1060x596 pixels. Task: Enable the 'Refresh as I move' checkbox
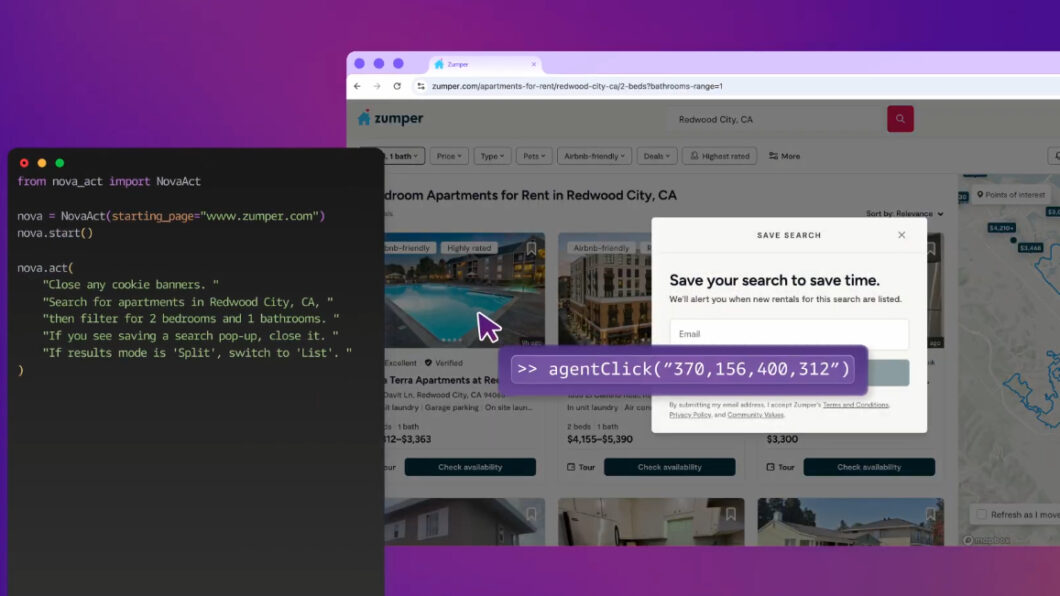(981, 514)
